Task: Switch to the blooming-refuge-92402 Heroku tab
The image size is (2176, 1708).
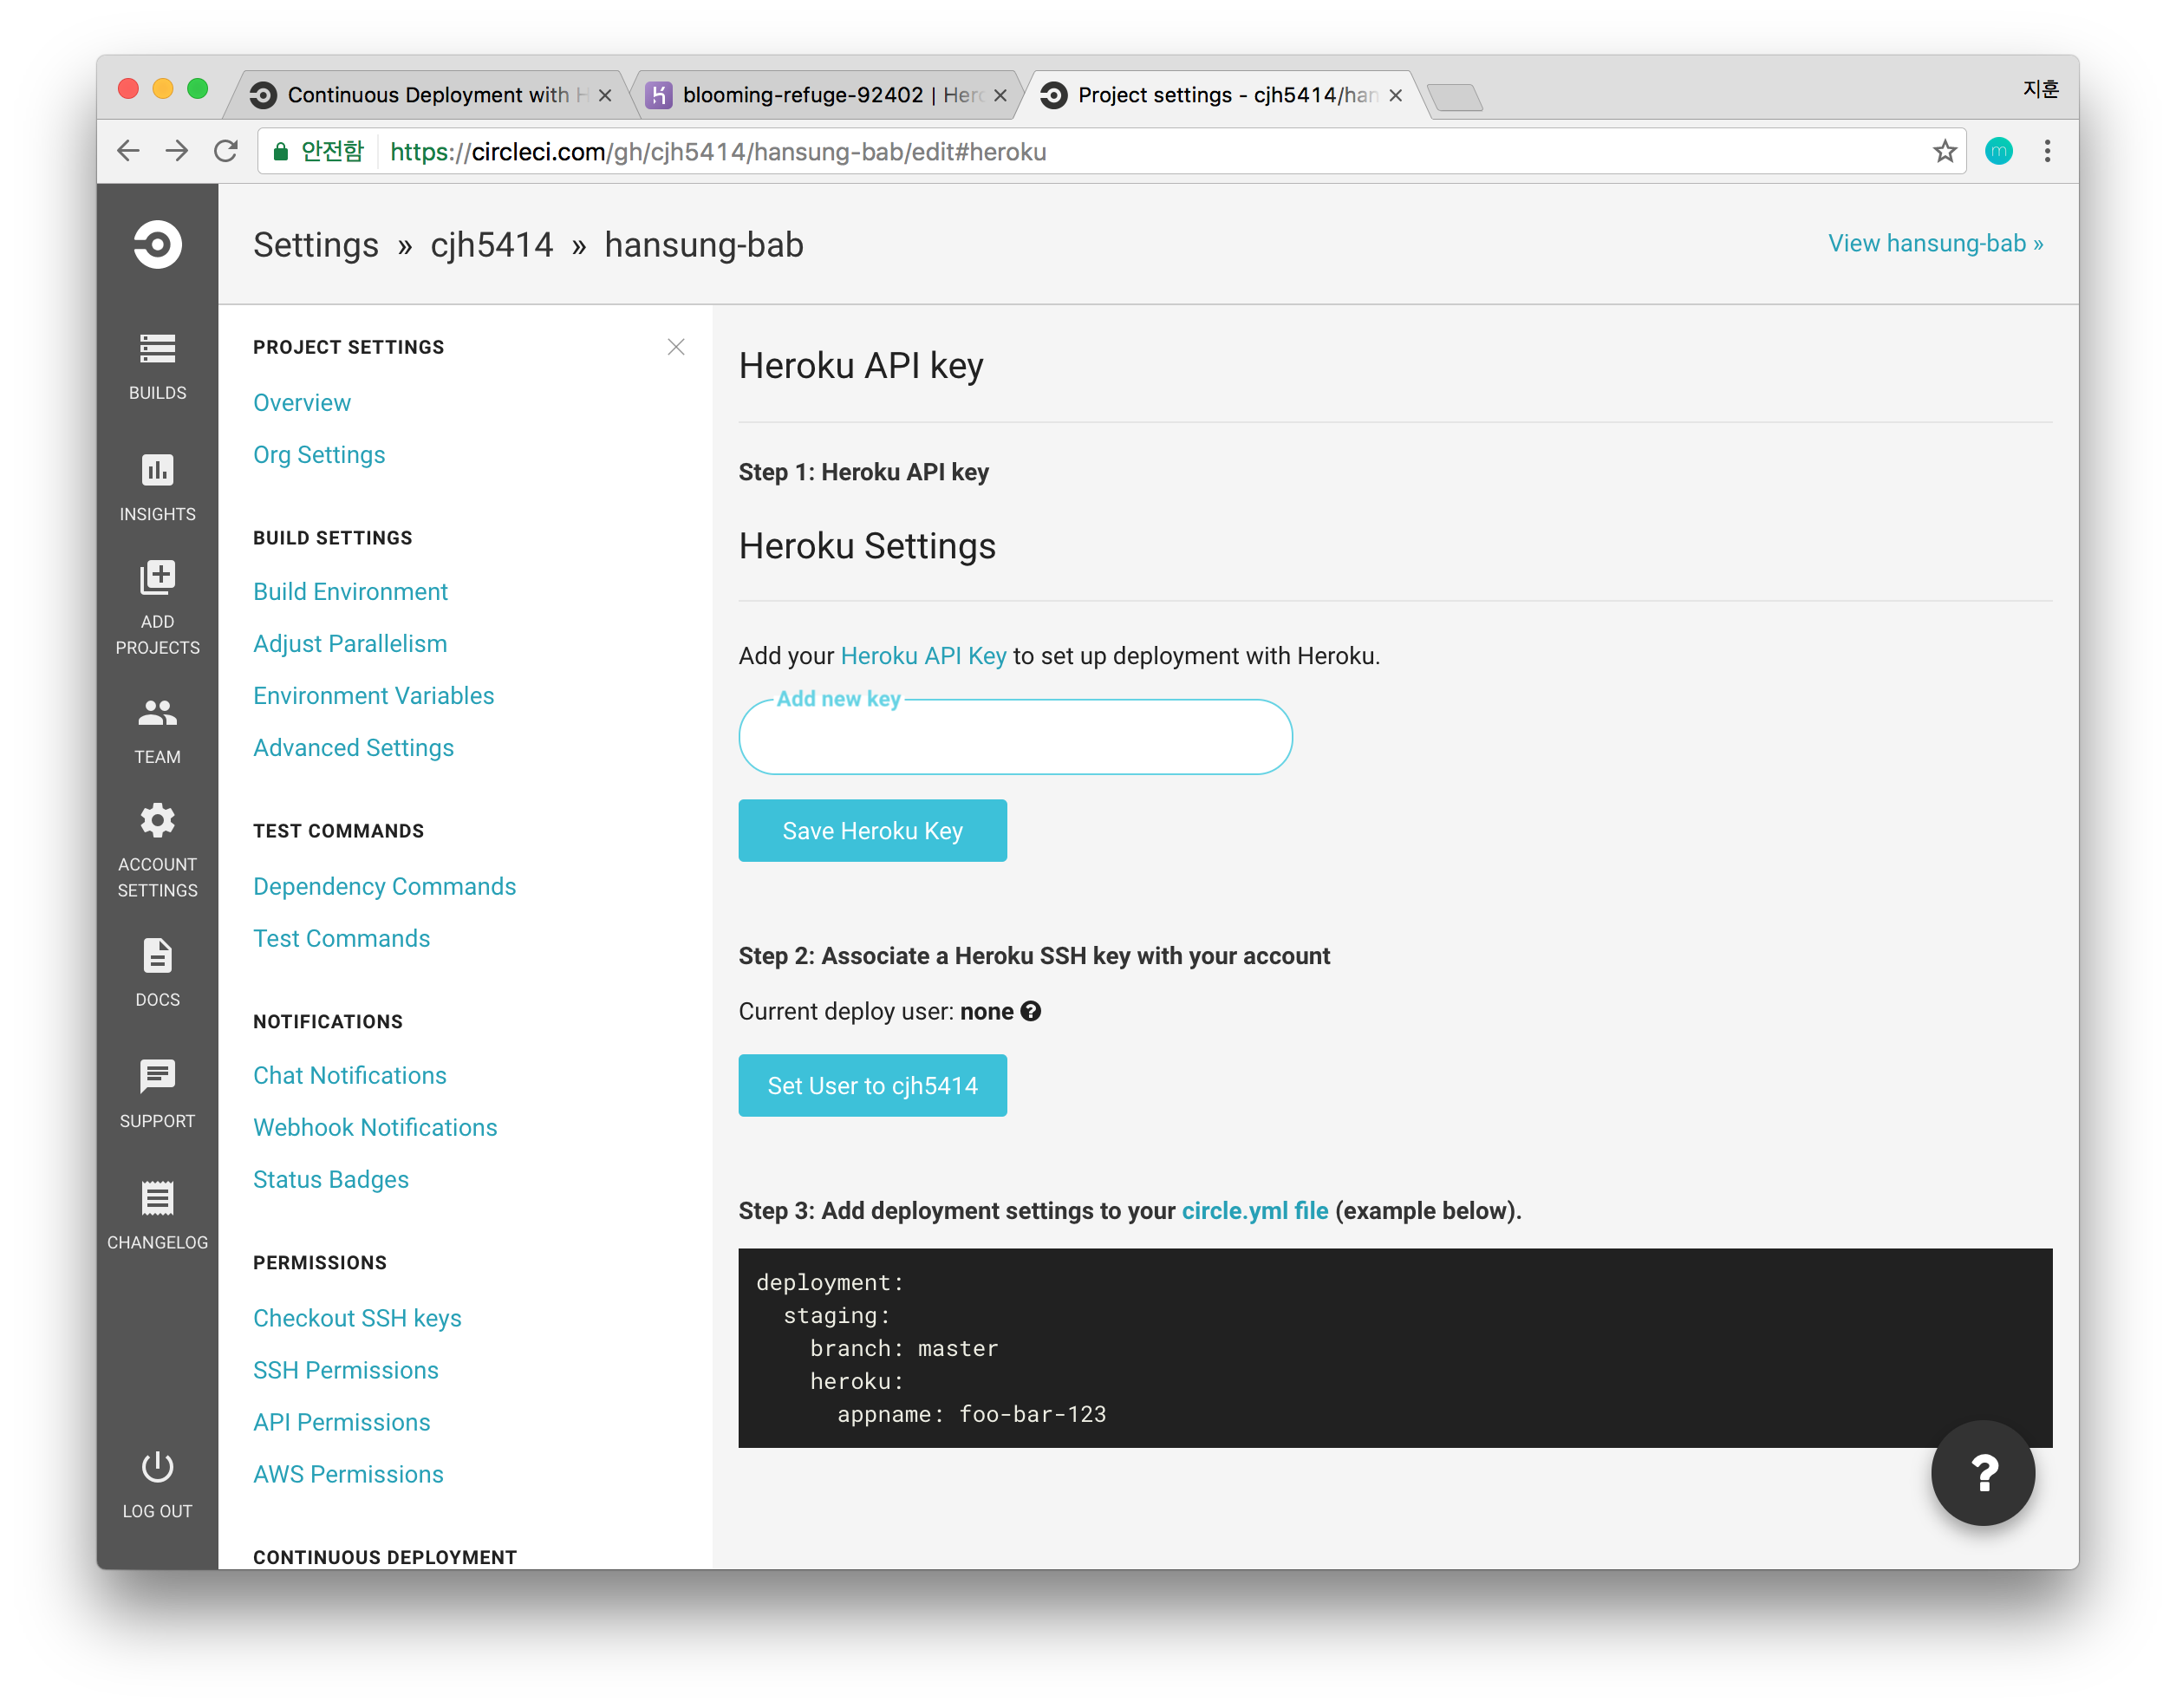Action: pos(827,95)
